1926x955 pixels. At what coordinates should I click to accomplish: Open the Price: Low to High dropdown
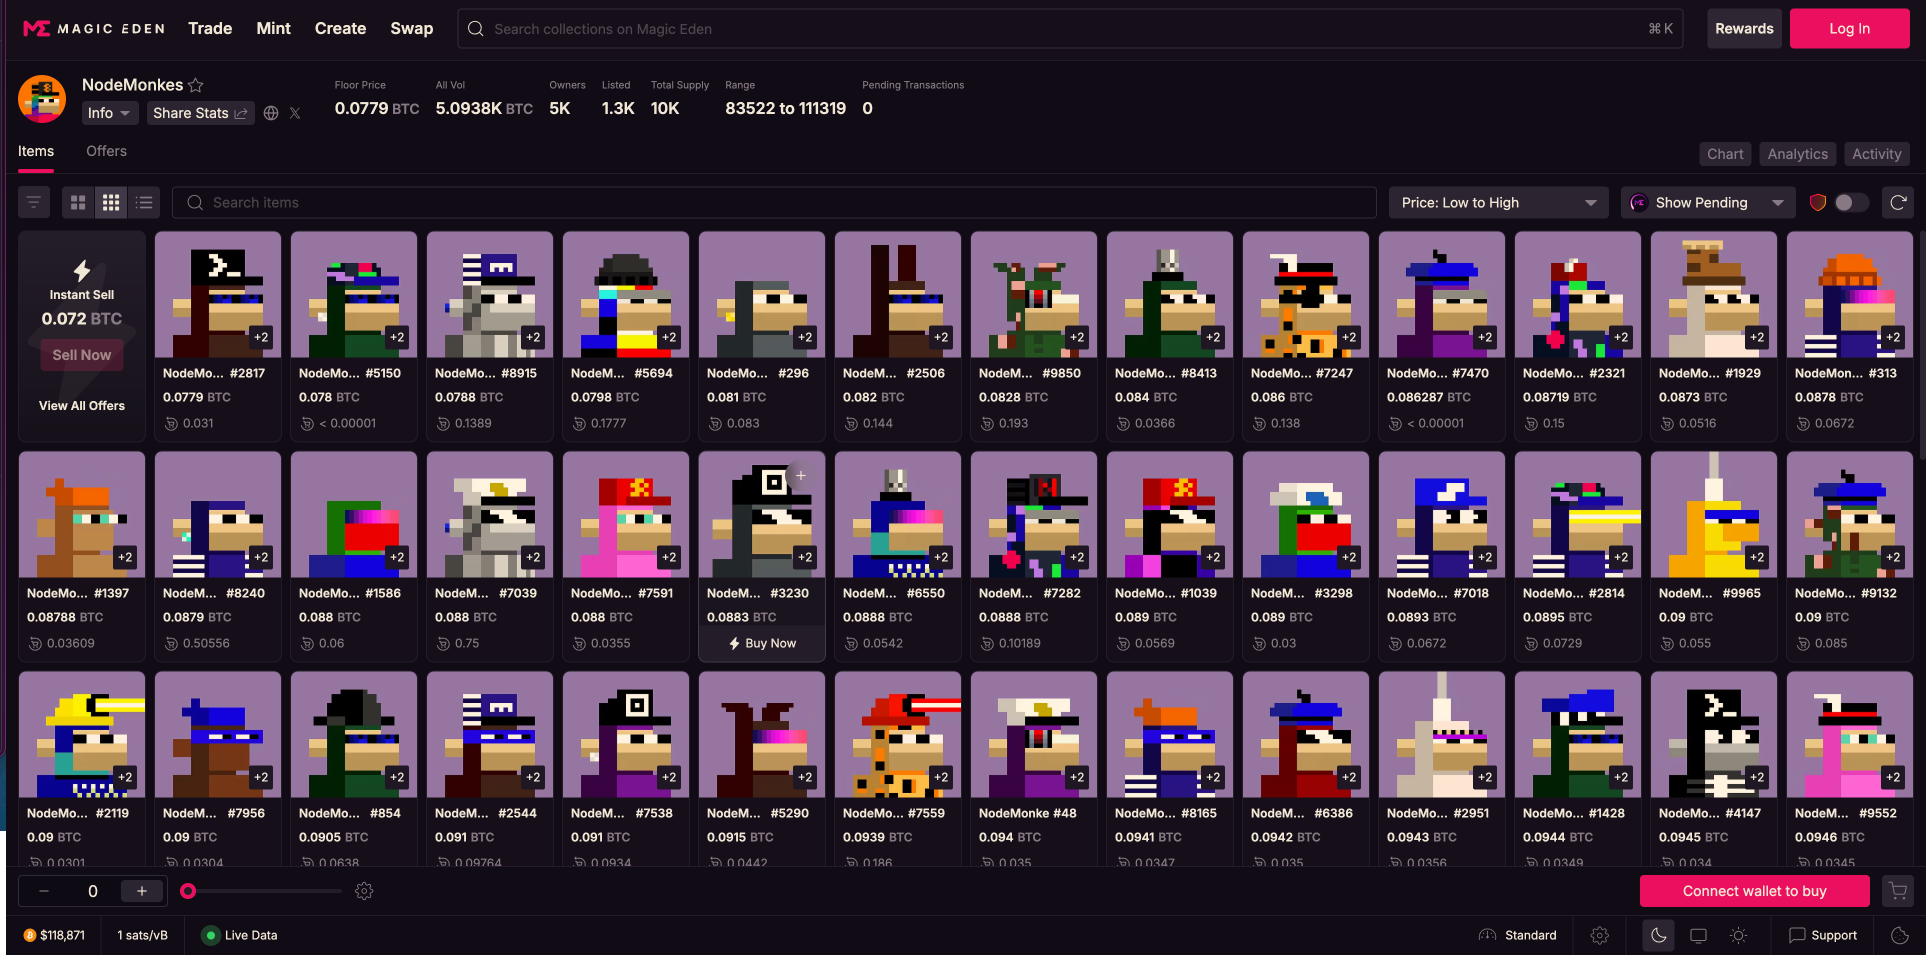[x=1497, y=203]
